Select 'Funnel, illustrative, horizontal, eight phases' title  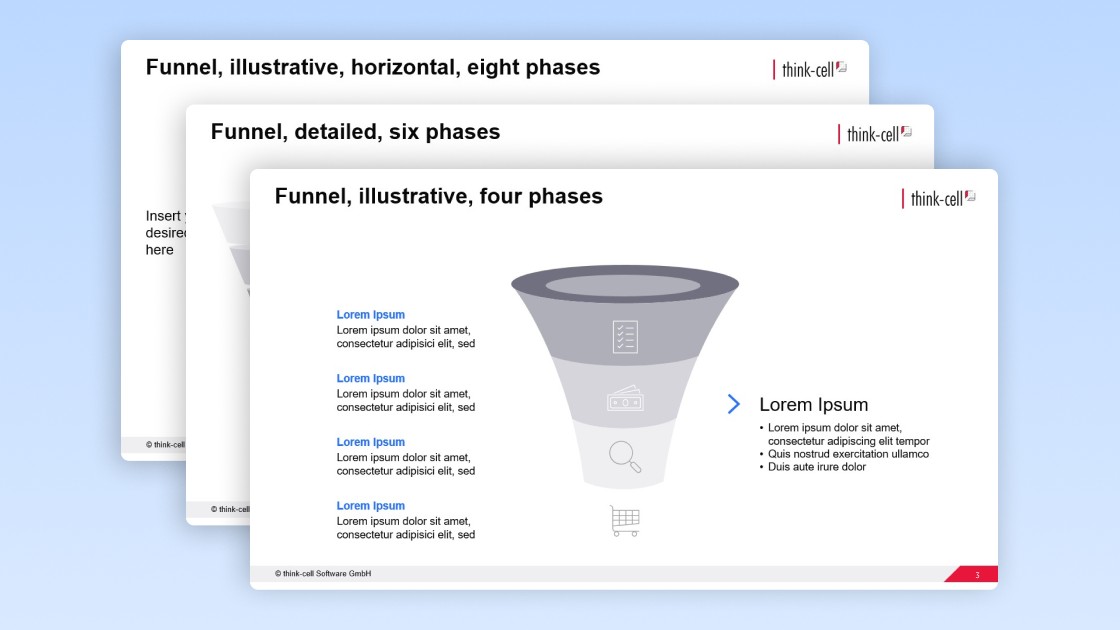tap(372, 68)
